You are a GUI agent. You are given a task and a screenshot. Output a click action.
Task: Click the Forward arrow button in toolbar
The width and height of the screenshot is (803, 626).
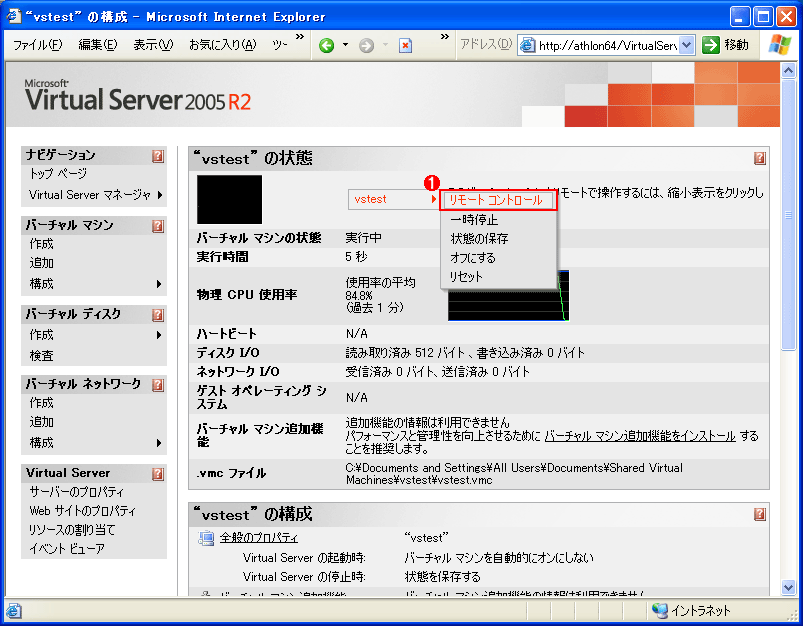(x=366, y=46)
